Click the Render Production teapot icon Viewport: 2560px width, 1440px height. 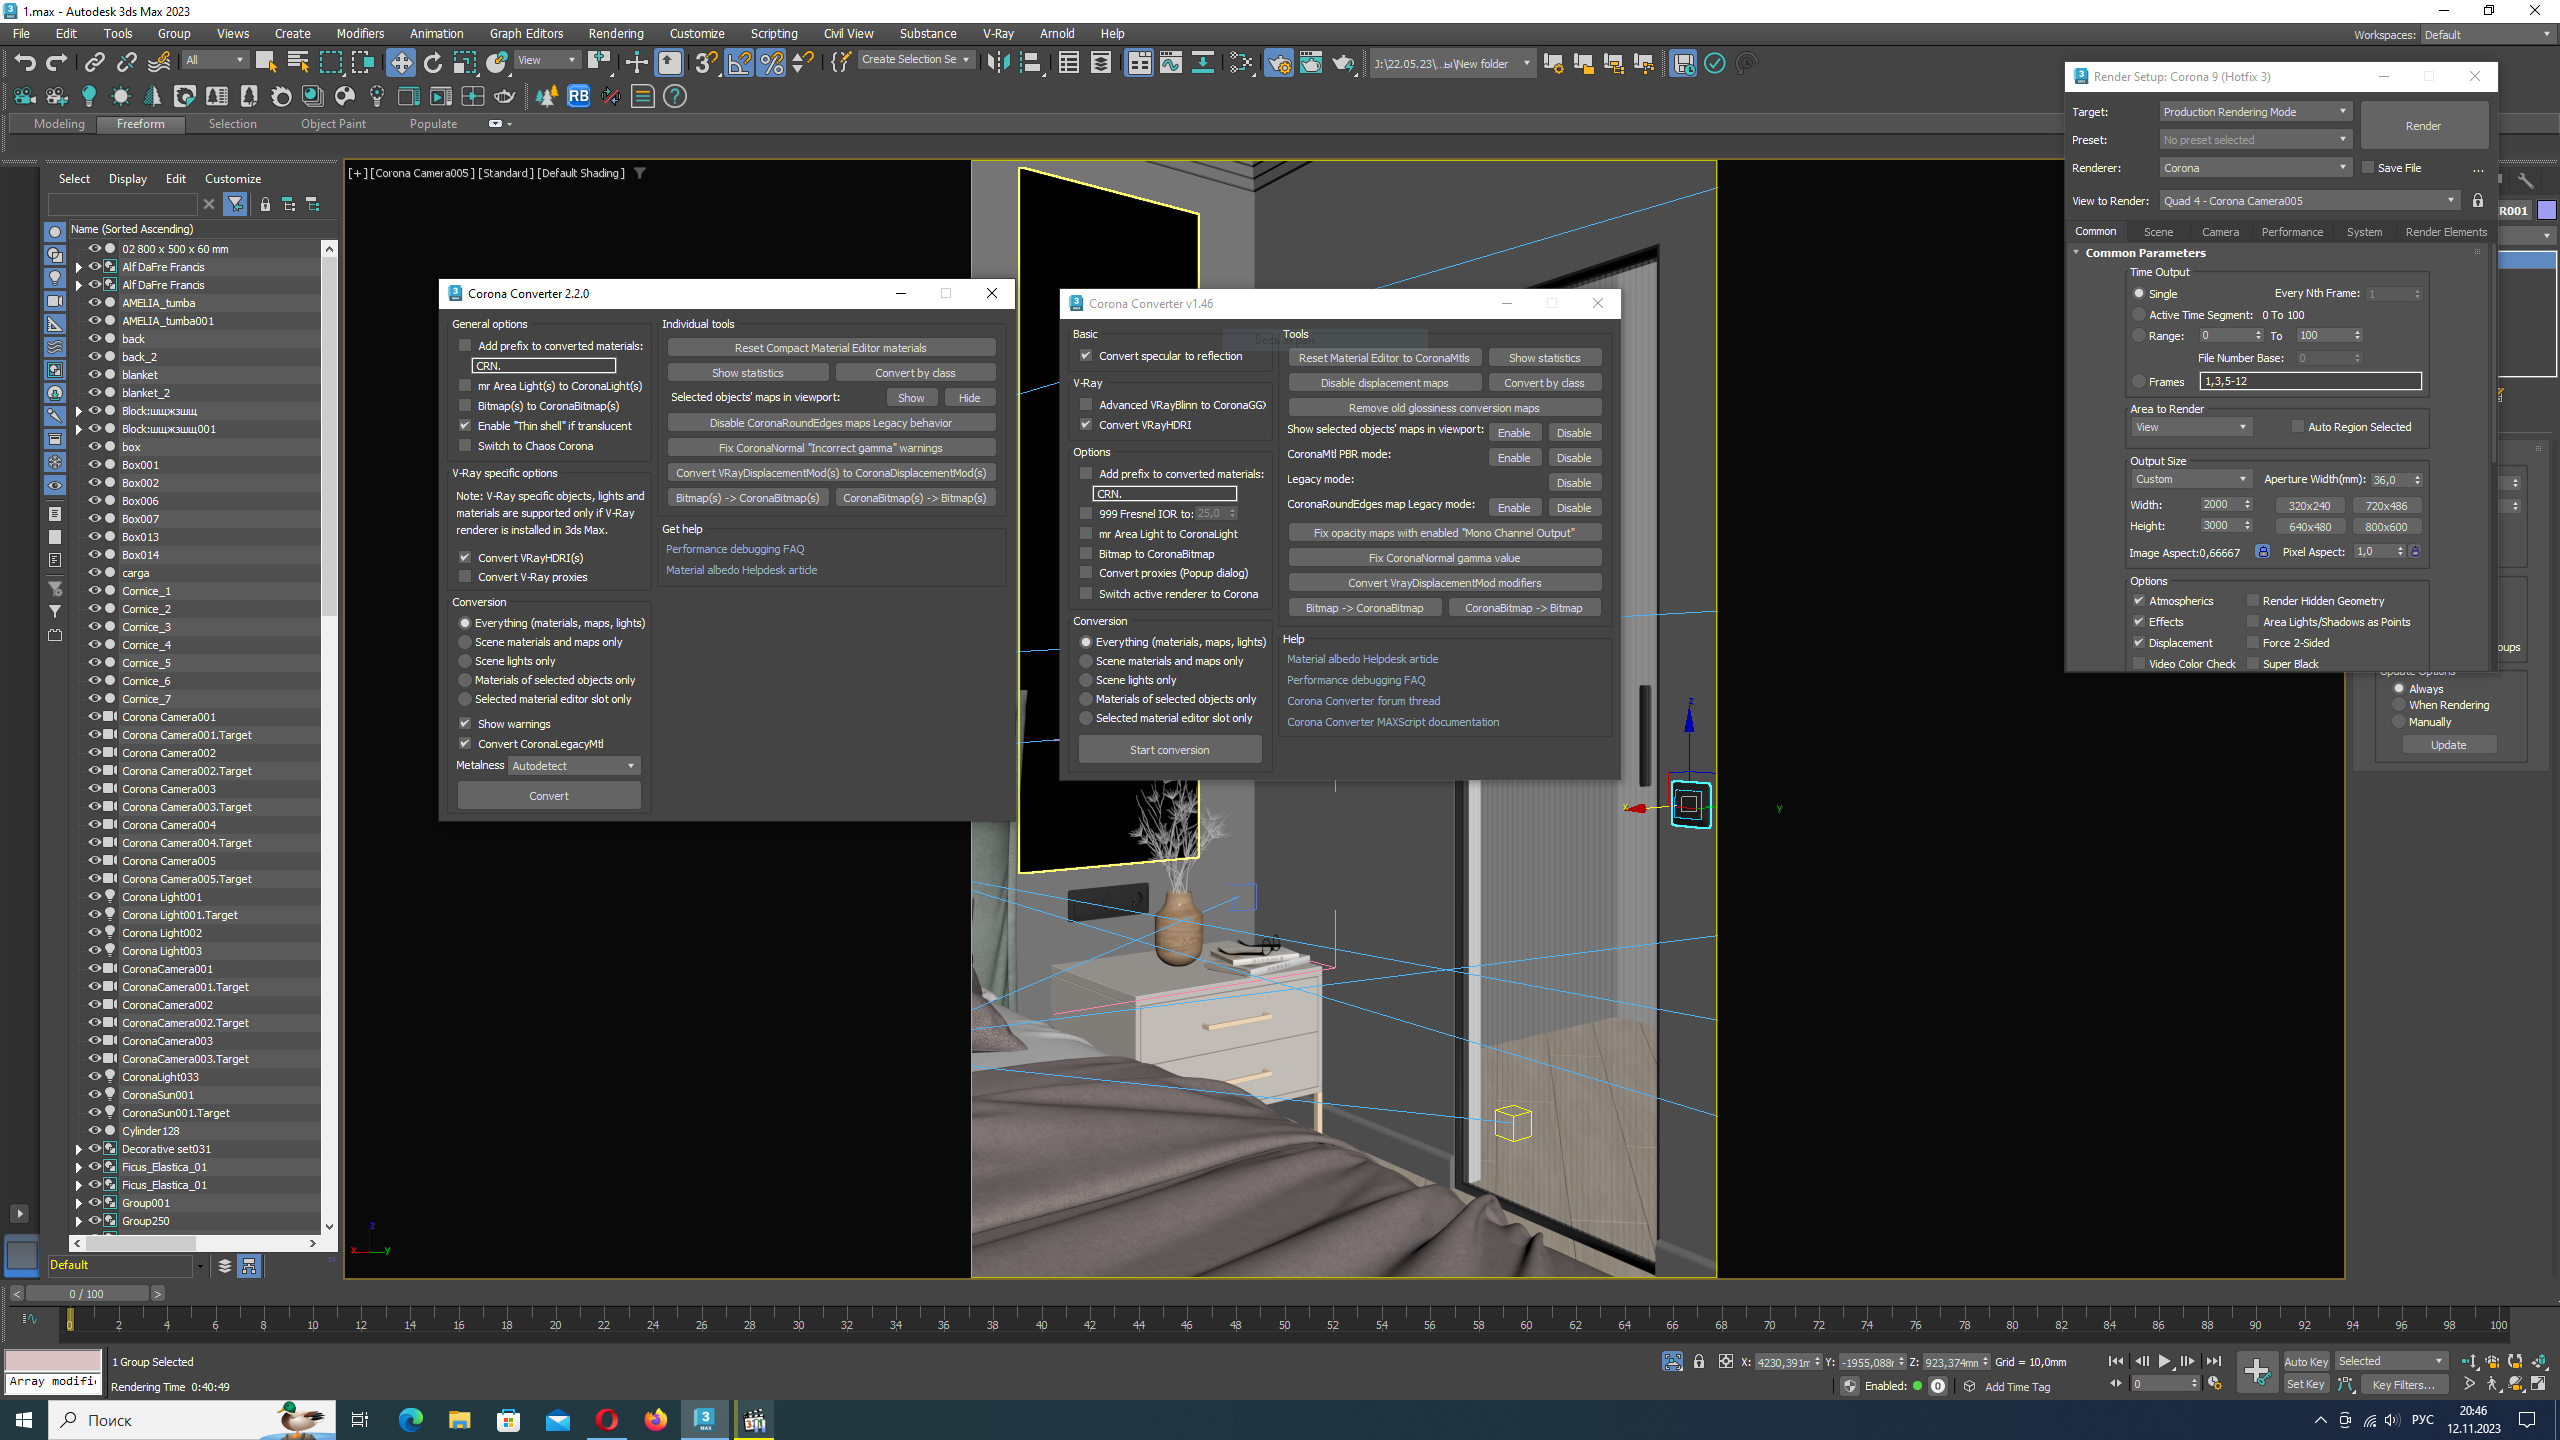pyautogui.click(x=1343, y=63)
